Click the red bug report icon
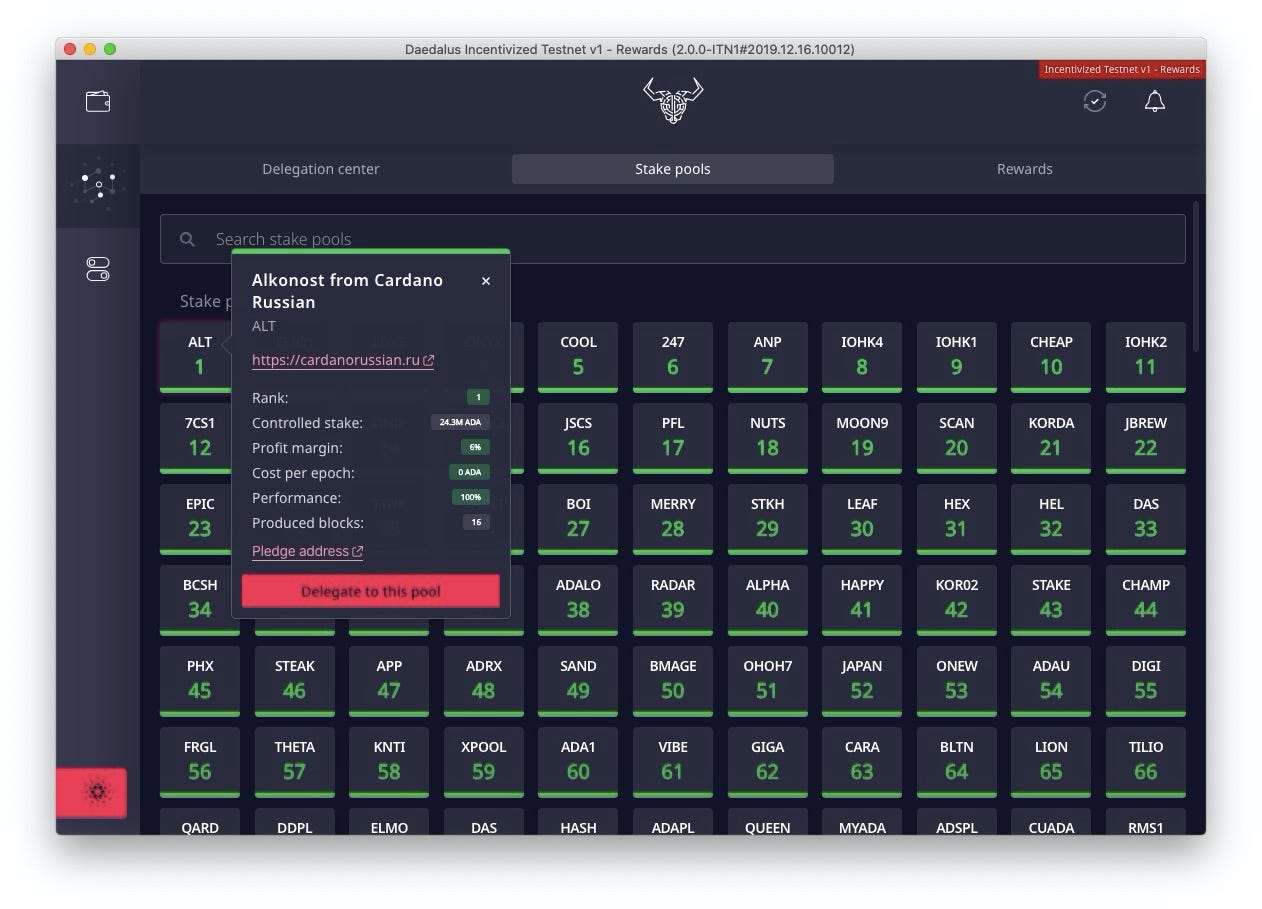1262x909 pixels. pos(92,792)
